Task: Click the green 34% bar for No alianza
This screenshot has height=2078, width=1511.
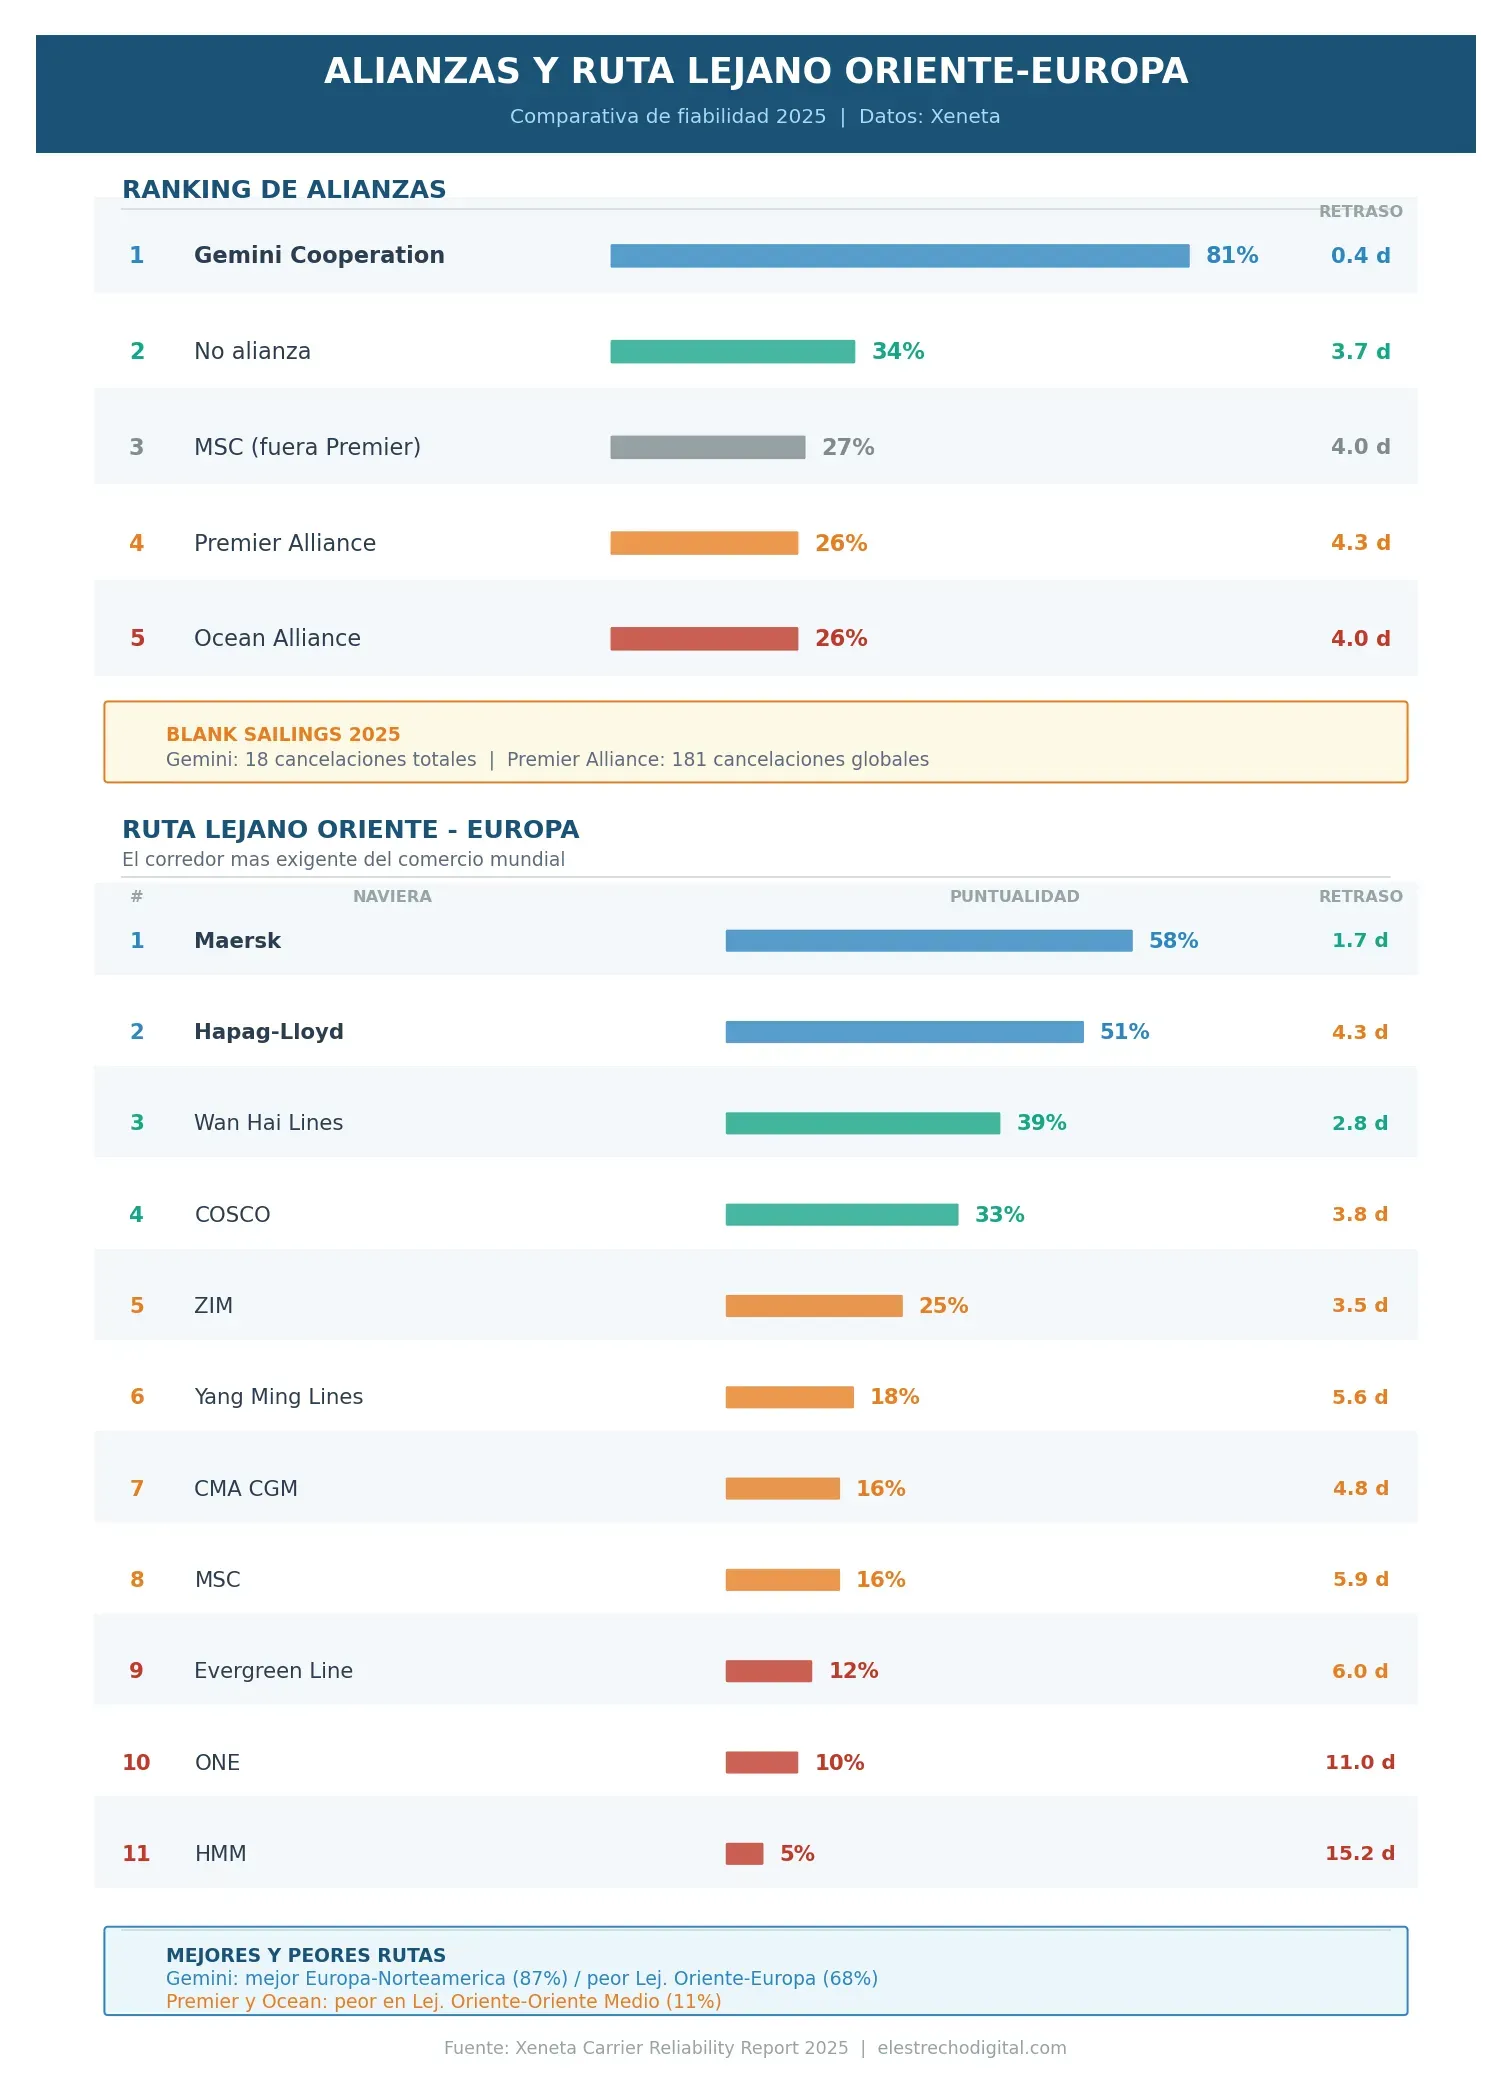Action: [732, 352]
